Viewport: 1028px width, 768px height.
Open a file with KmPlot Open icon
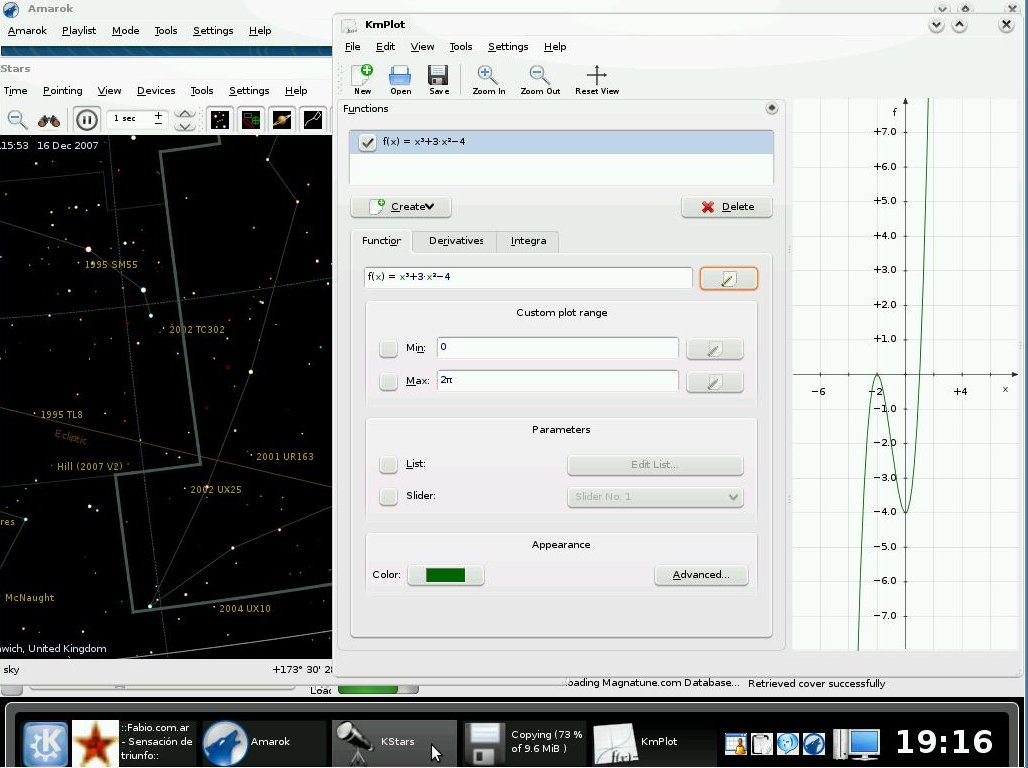[400, 80]
